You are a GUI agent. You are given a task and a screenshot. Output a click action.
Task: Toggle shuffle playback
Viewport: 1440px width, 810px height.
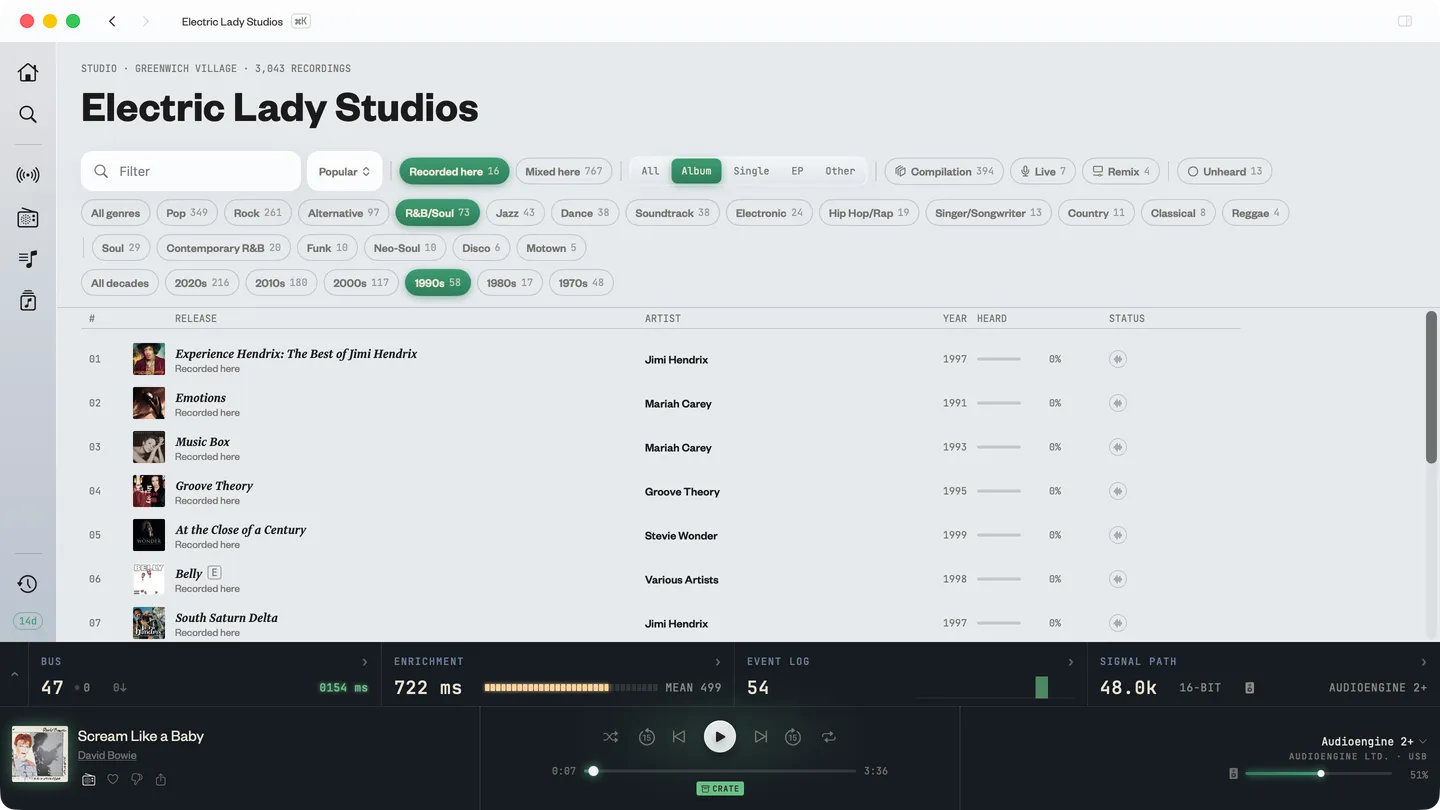pyautogui.click(x=611, y=737)
